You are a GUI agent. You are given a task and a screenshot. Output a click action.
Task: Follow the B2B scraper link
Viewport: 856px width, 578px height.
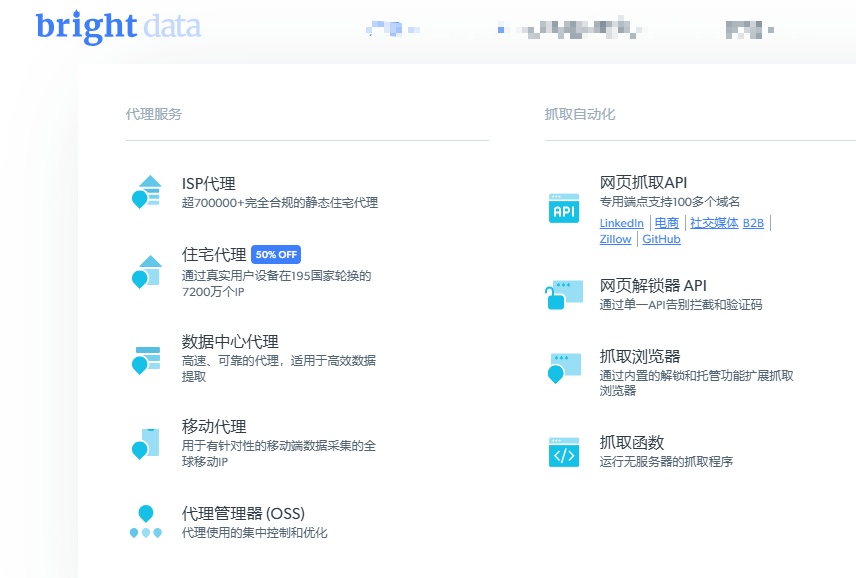point(753,223)
